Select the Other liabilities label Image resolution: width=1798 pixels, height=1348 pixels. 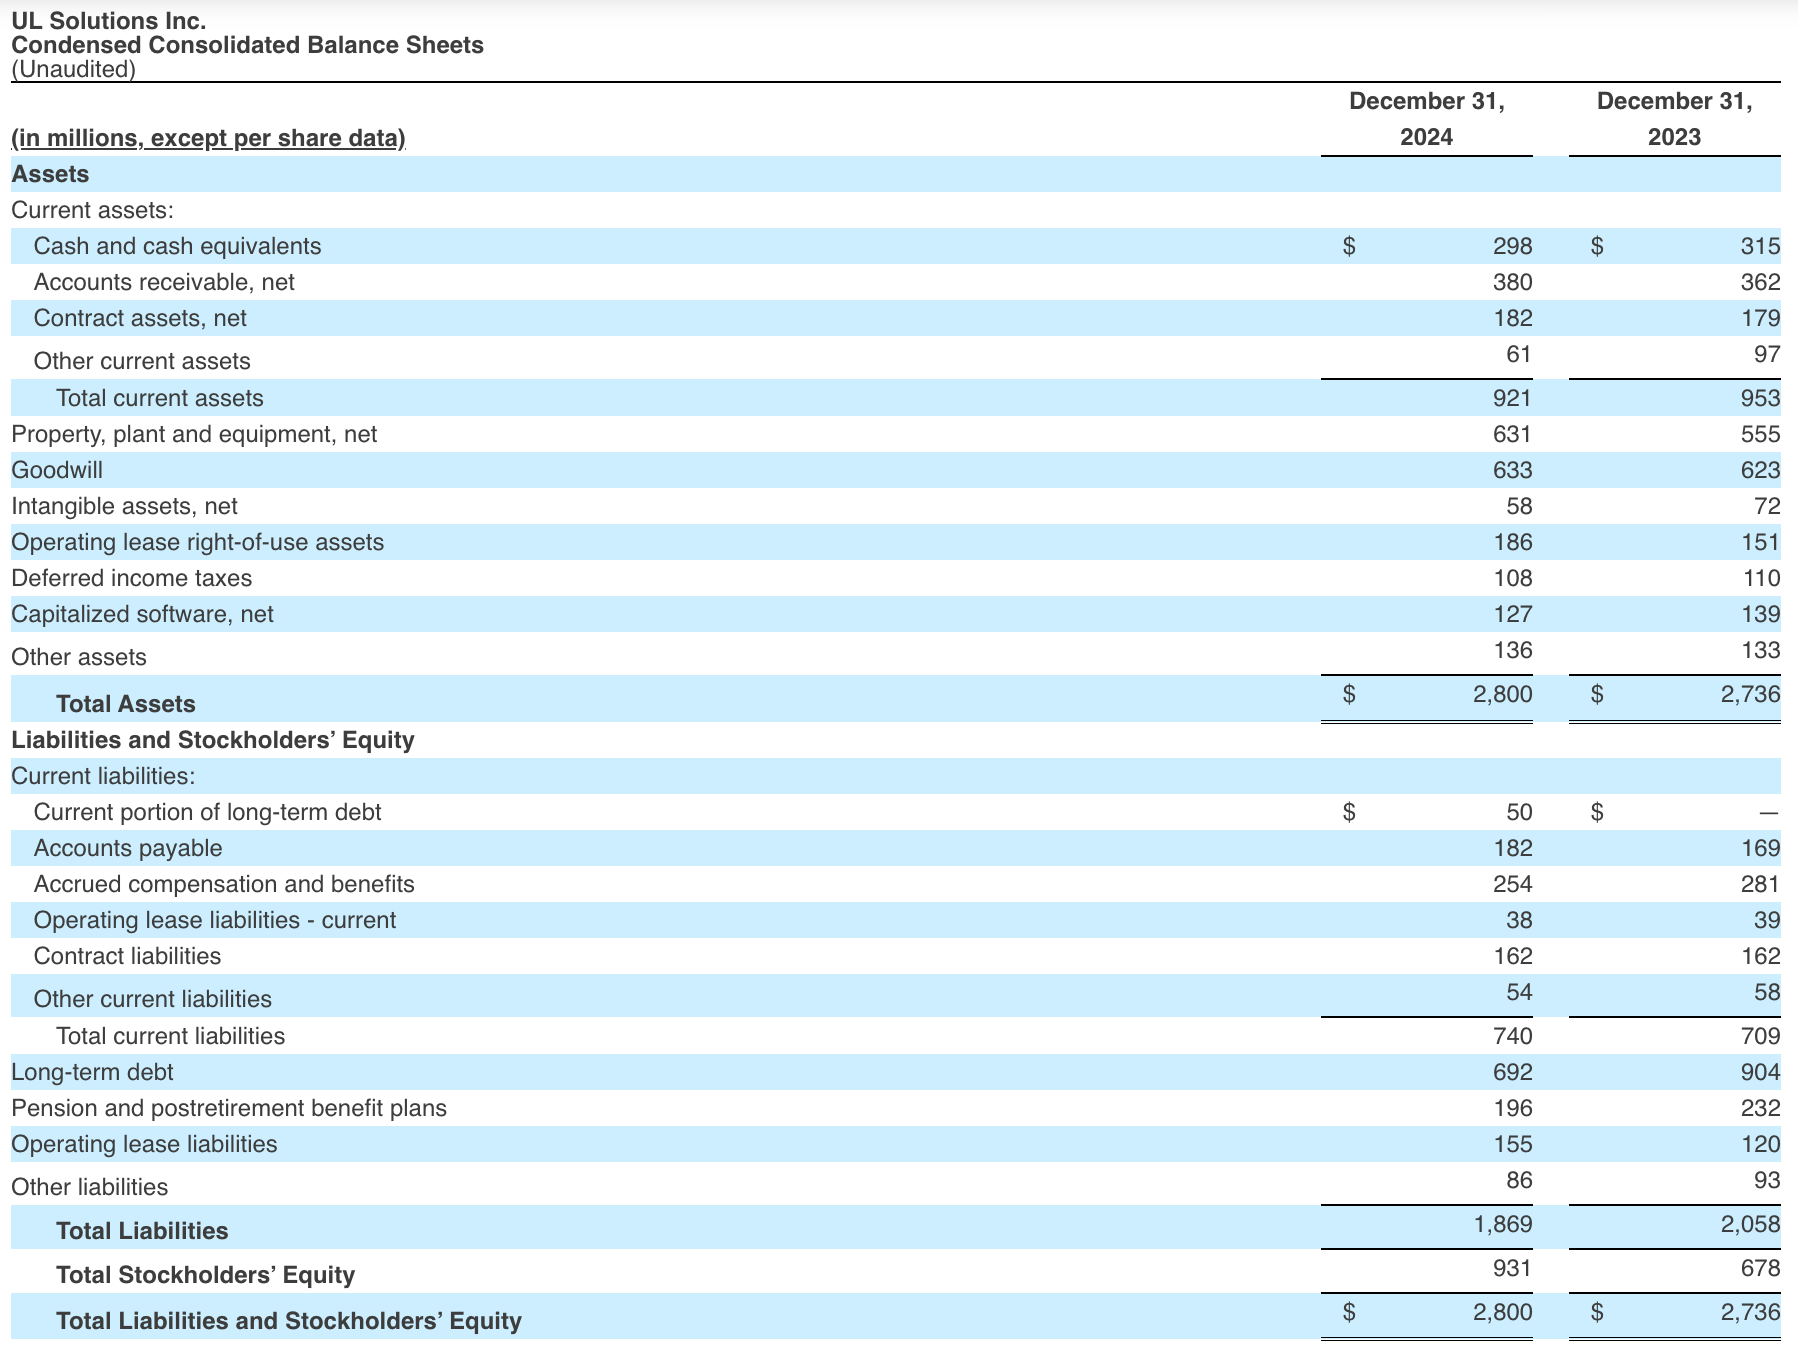pos(89,1187)
